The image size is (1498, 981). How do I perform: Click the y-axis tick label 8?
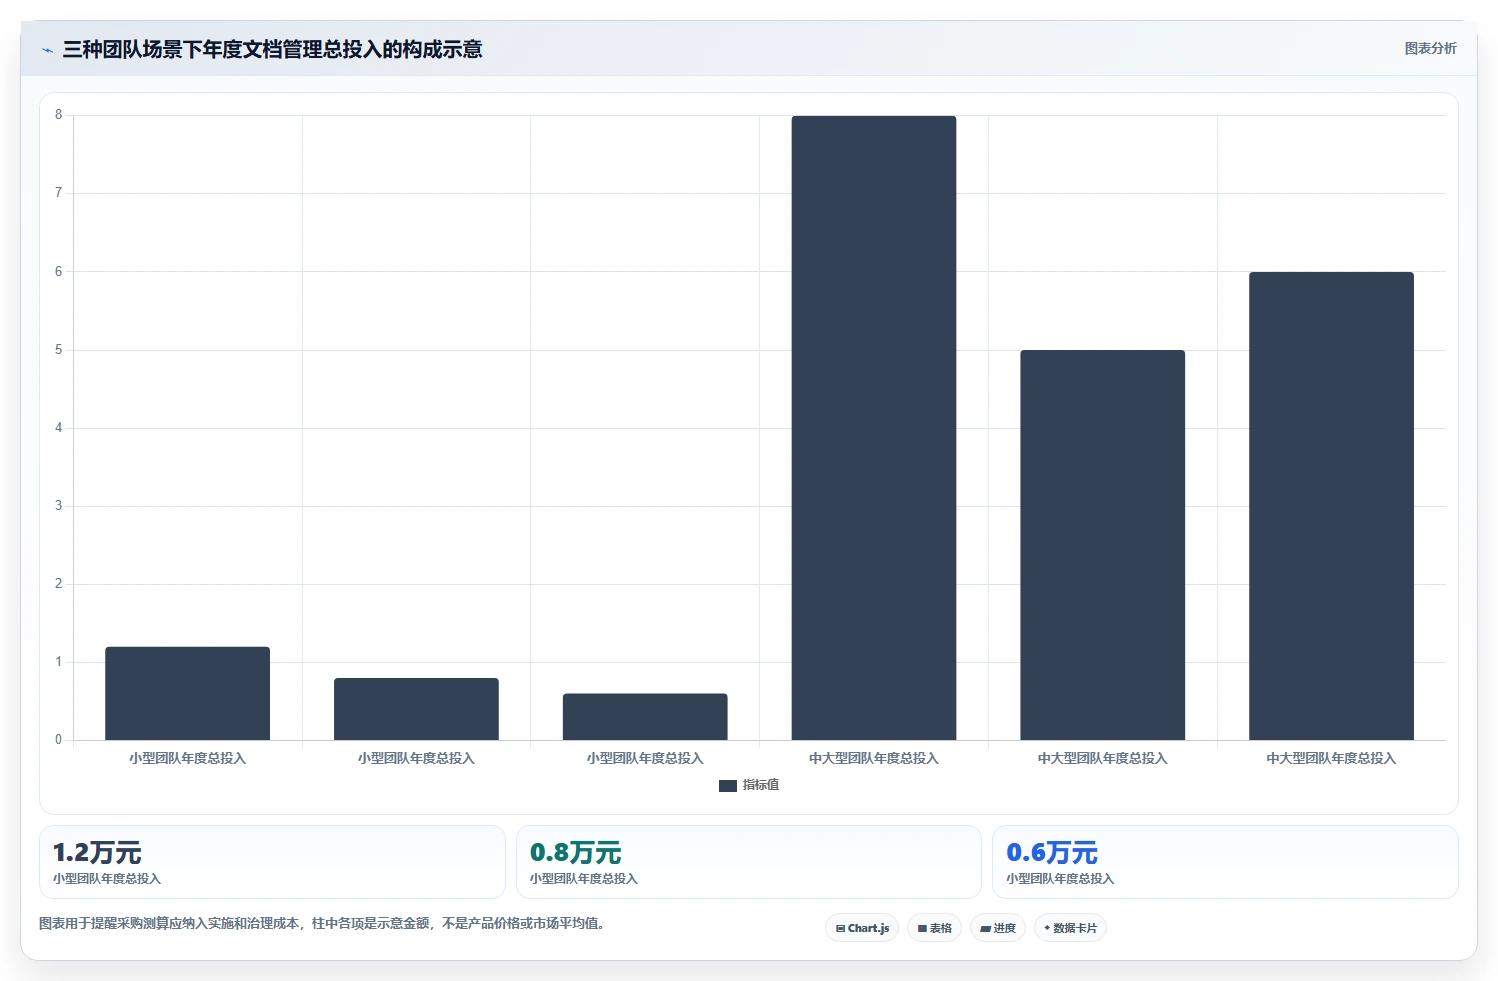point(58,115)
